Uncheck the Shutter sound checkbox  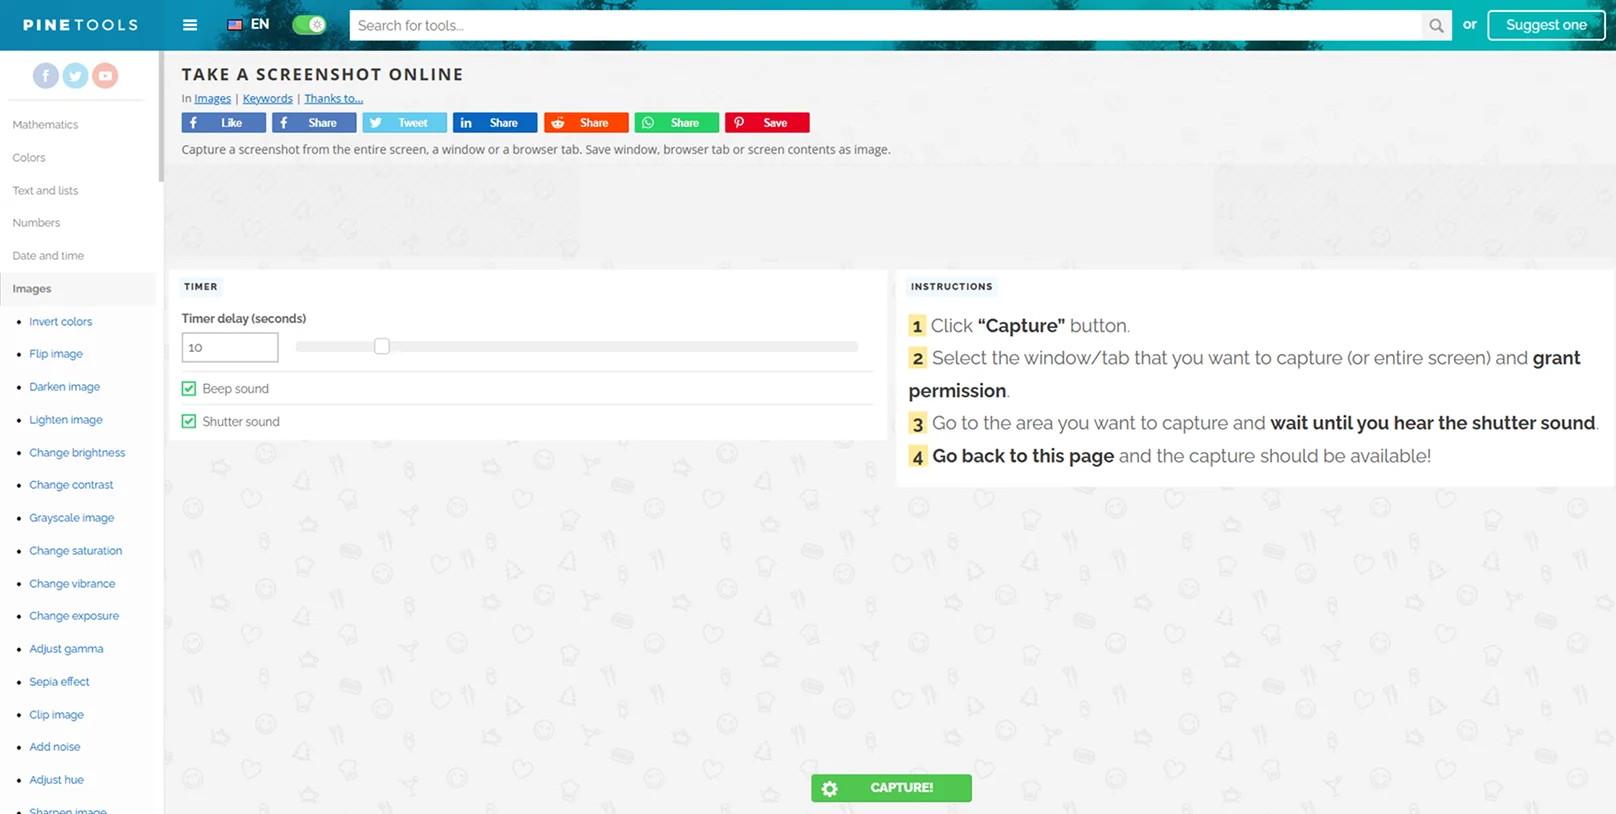(189, 421)
